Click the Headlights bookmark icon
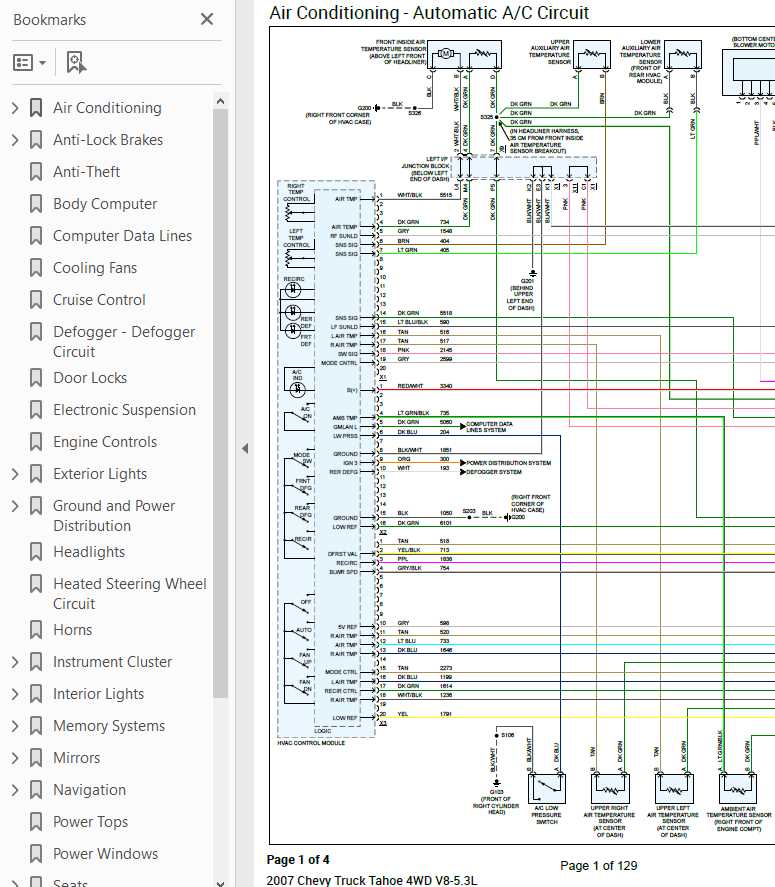This screenshot has height=887, width=775. tap(36, 552)
